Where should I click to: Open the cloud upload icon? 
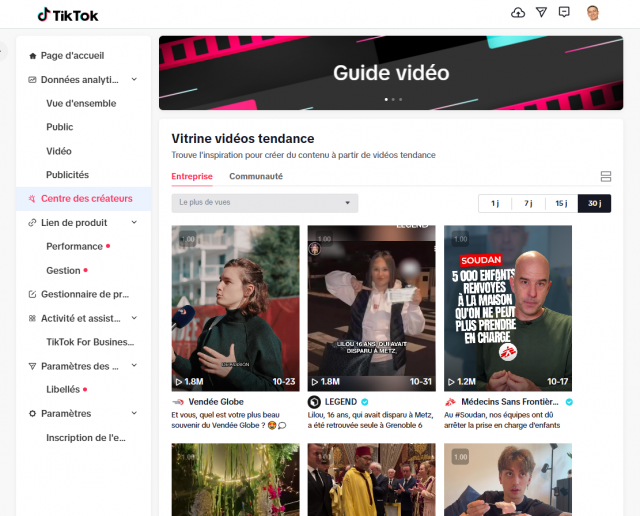coord(518,13)
